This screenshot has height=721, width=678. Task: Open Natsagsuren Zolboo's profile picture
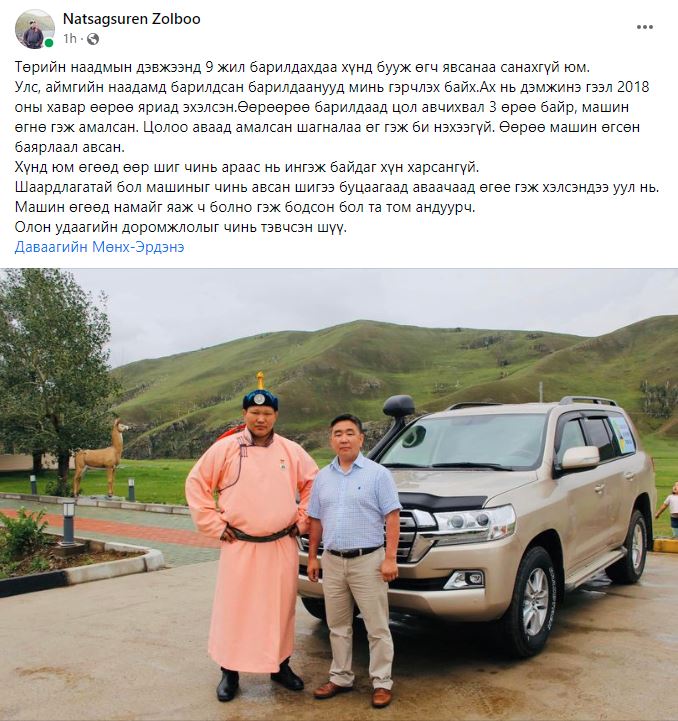(x=34, y=29)
